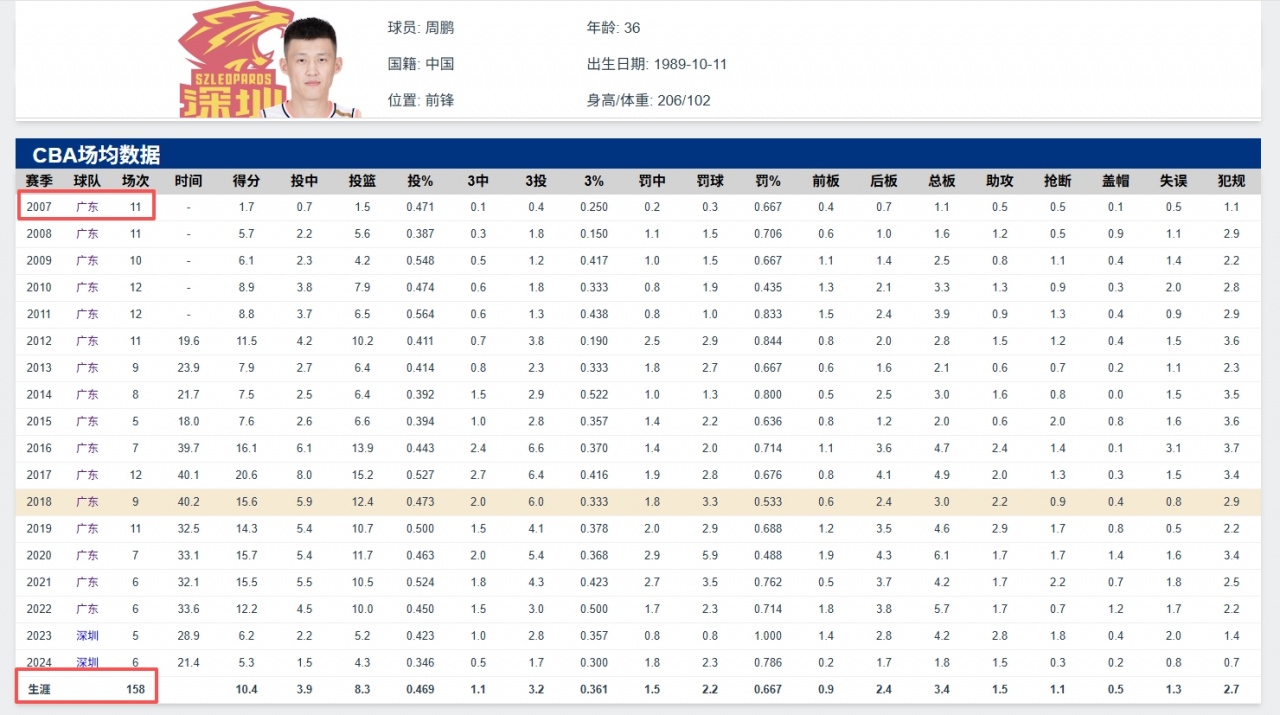Open the 深圳 team link for season 2024
The width and height of the screenshot is (1280, 715).
point(87,663)
